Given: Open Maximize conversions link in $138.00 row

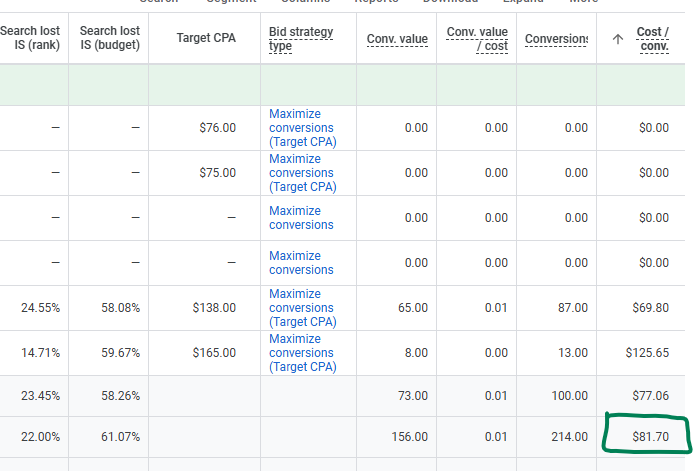Looking at the screenshot, I should click(301, 308).
